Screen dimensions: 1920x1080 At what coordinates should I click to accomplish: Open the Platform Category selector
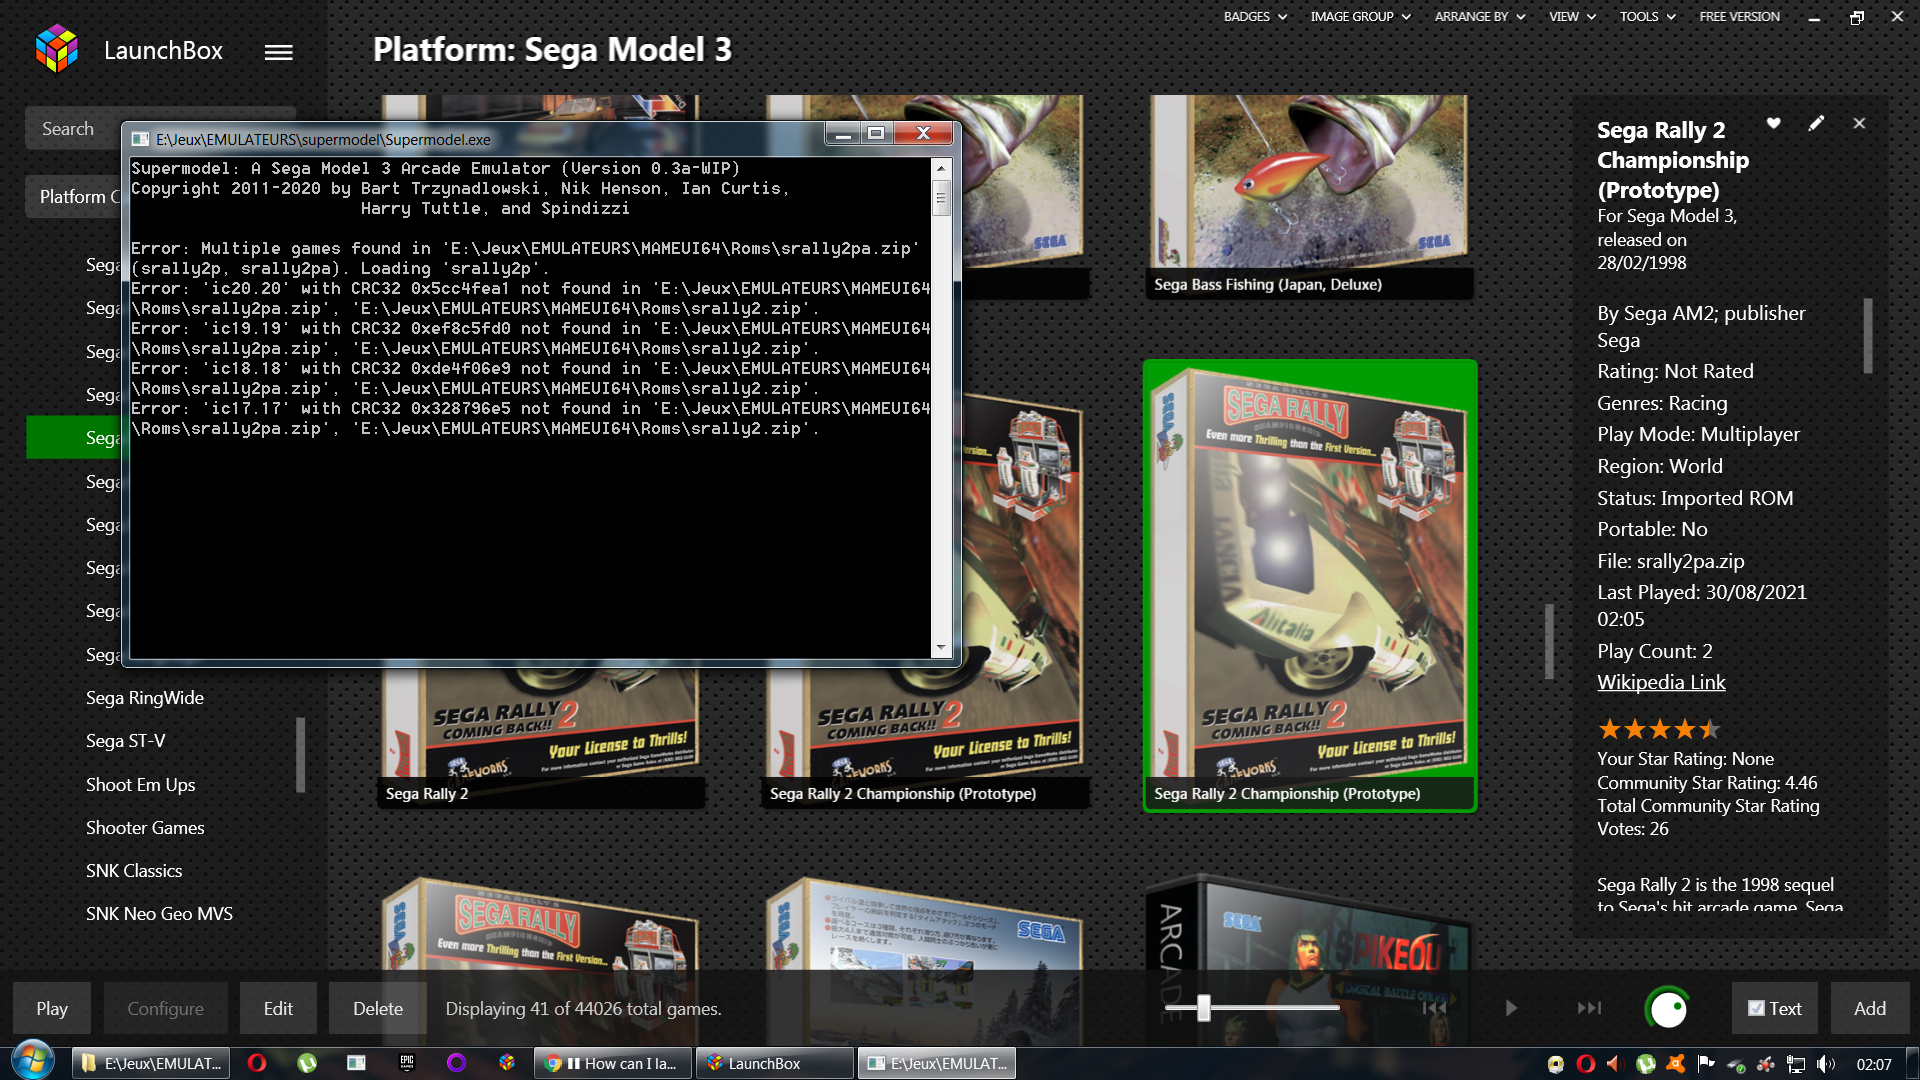pyautogui.click(x=74, y=197)
